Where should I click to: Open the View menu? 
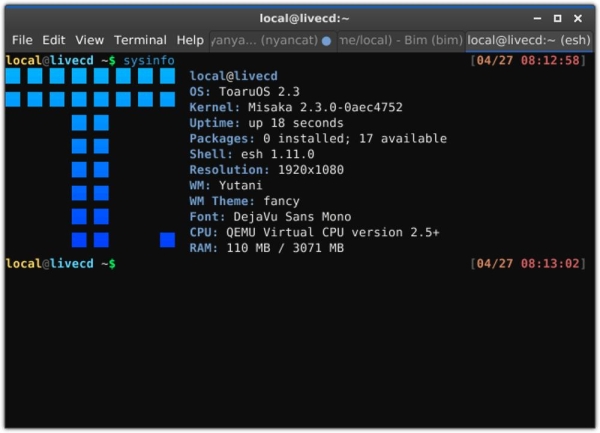(90, 40)
